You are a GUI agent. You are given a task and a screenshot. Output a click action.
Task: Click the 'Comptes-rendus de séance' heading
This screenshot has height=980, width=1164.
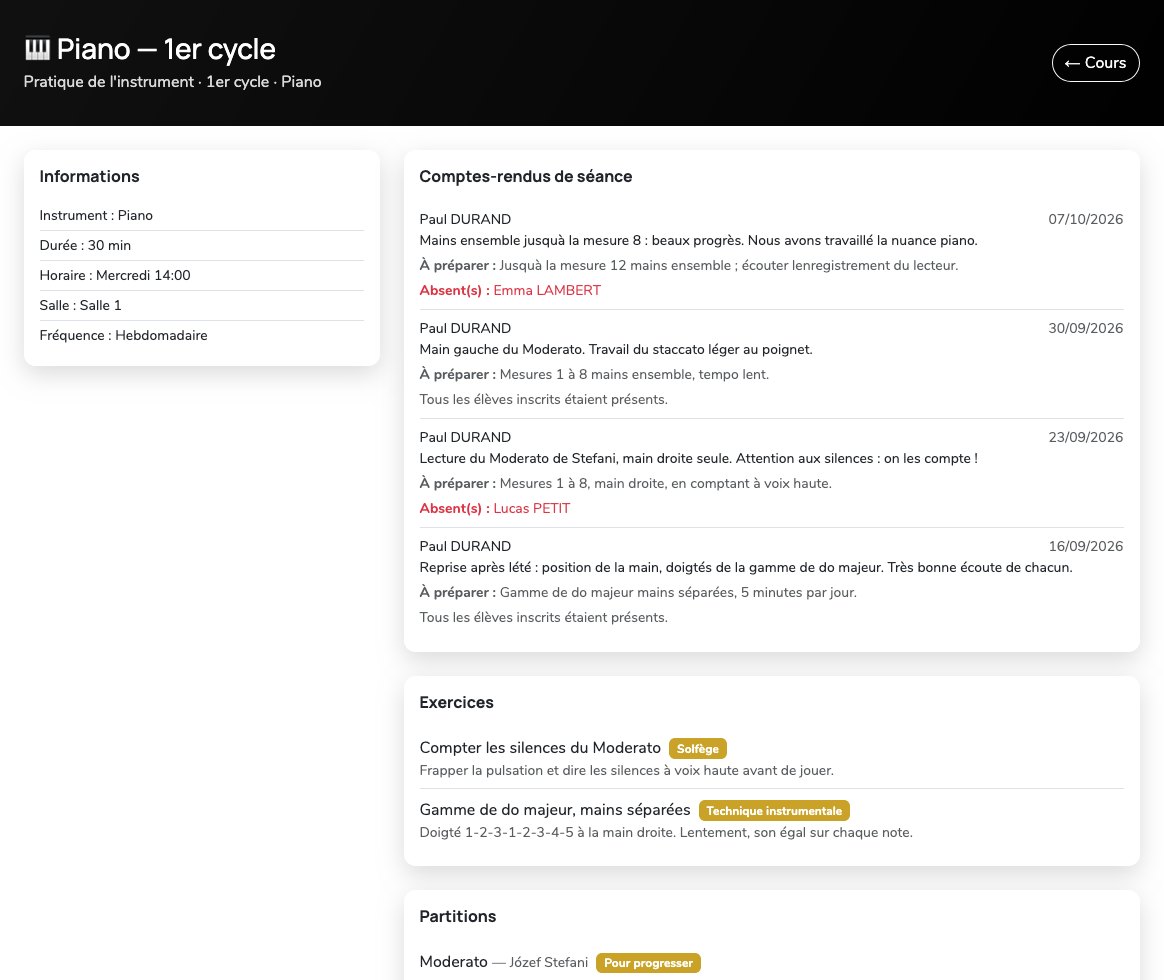(x=526, y=177)
